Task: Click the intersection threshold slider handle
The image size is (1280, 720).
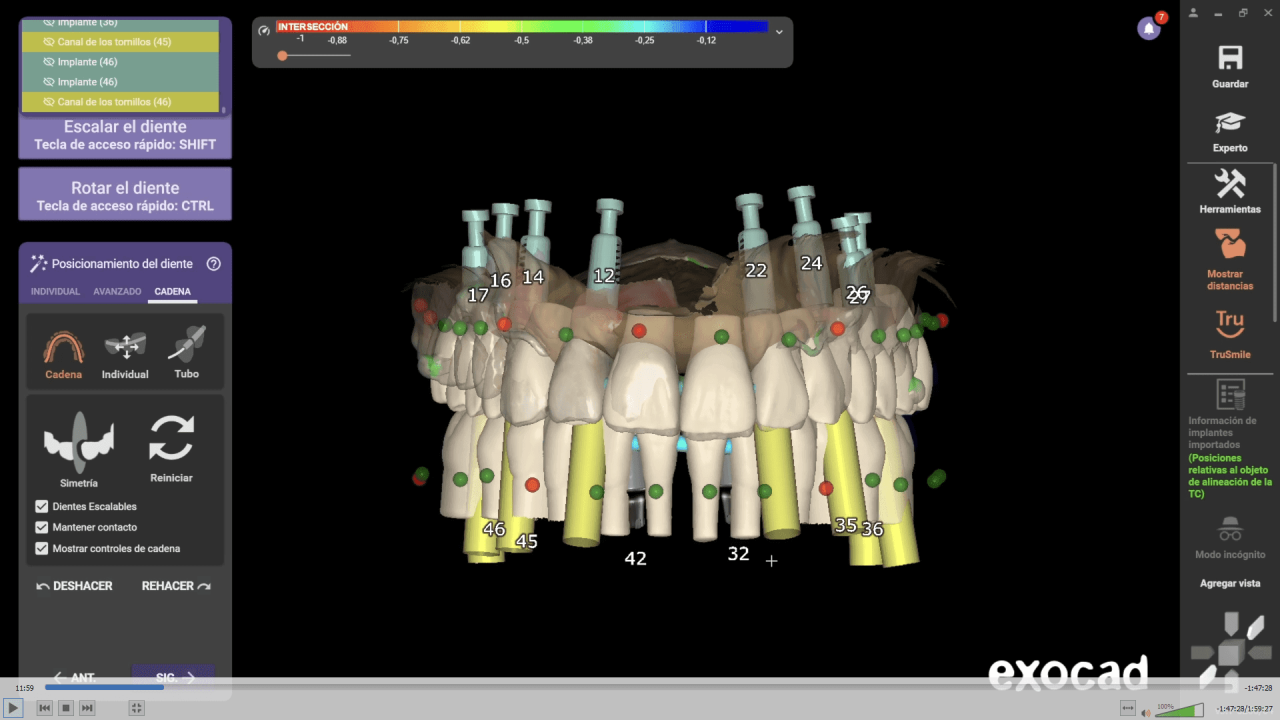Action: click(282, 56)
